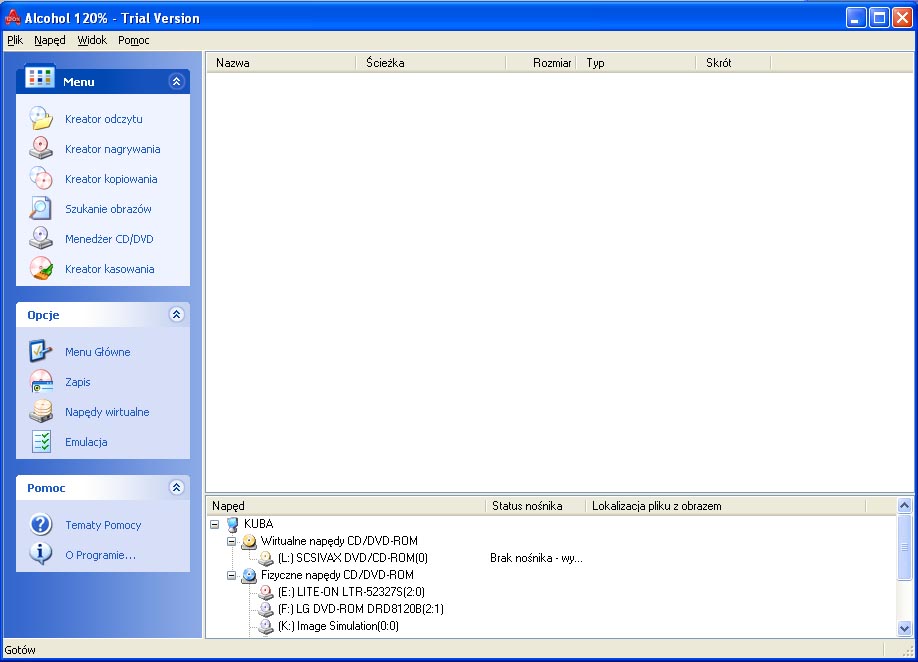Click the Napędy wirtualne icon
Screen dimensions: 918x662
pos(41,411)
